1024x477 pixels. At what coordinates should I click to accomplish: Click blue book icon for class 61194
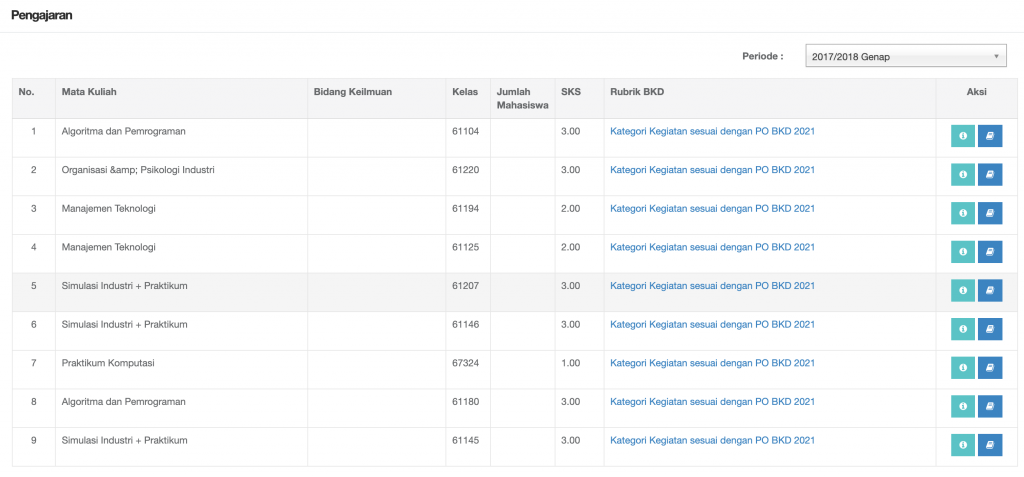pos(990,213)
